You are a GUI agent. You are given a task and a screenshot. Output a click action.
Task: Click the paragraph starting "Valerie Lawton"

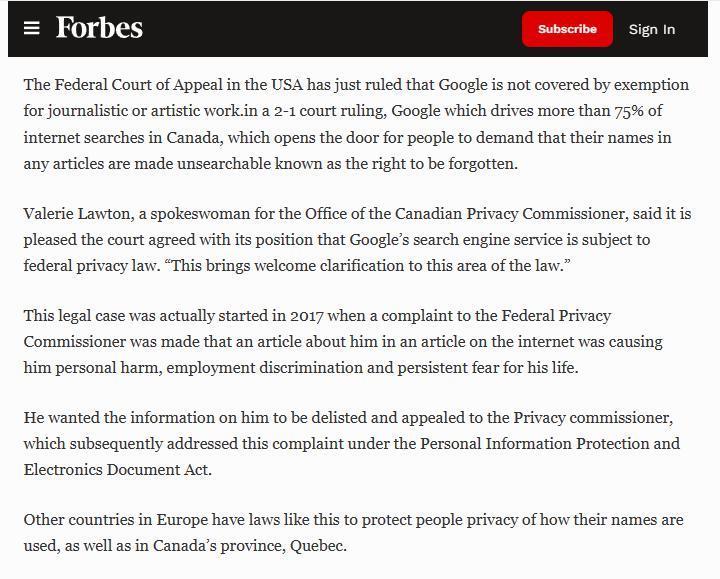point(357,240)
